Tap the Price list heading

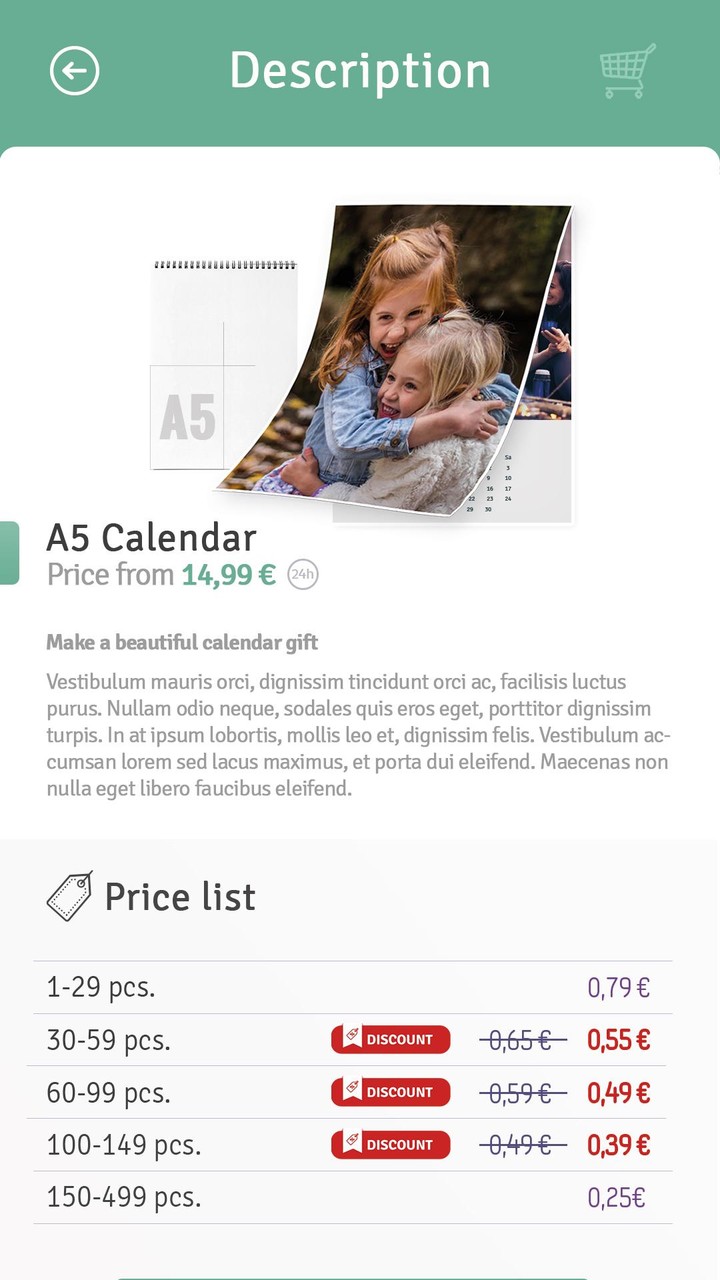tap(180, 897)
